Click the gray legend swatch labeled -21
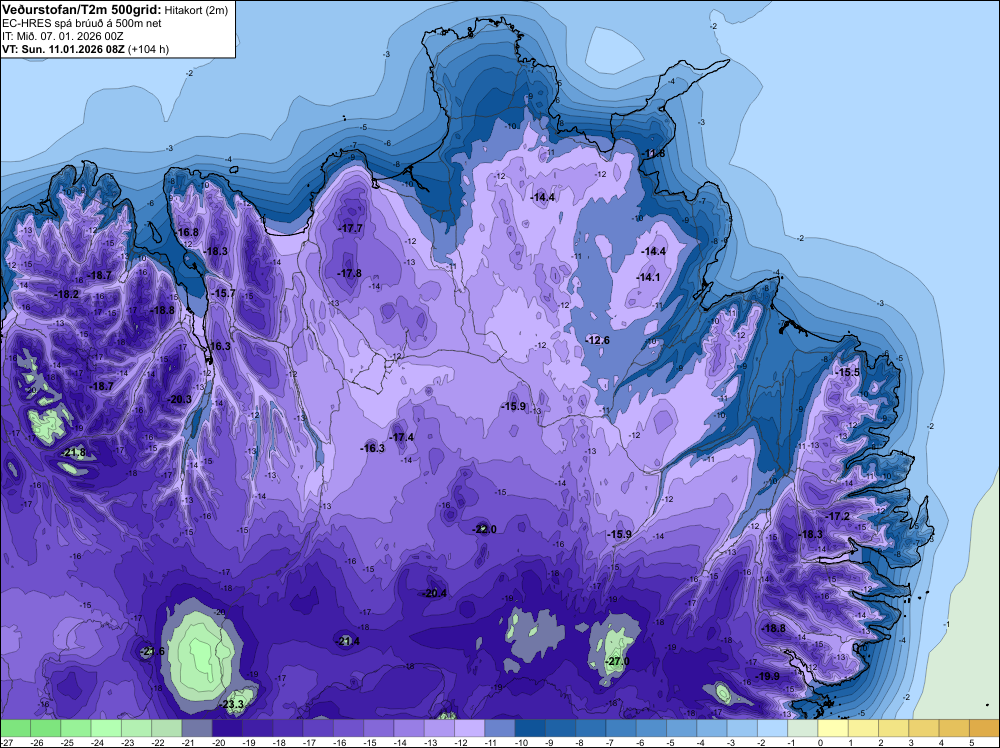The image size is (1000, 748). [x=196, y=728]
